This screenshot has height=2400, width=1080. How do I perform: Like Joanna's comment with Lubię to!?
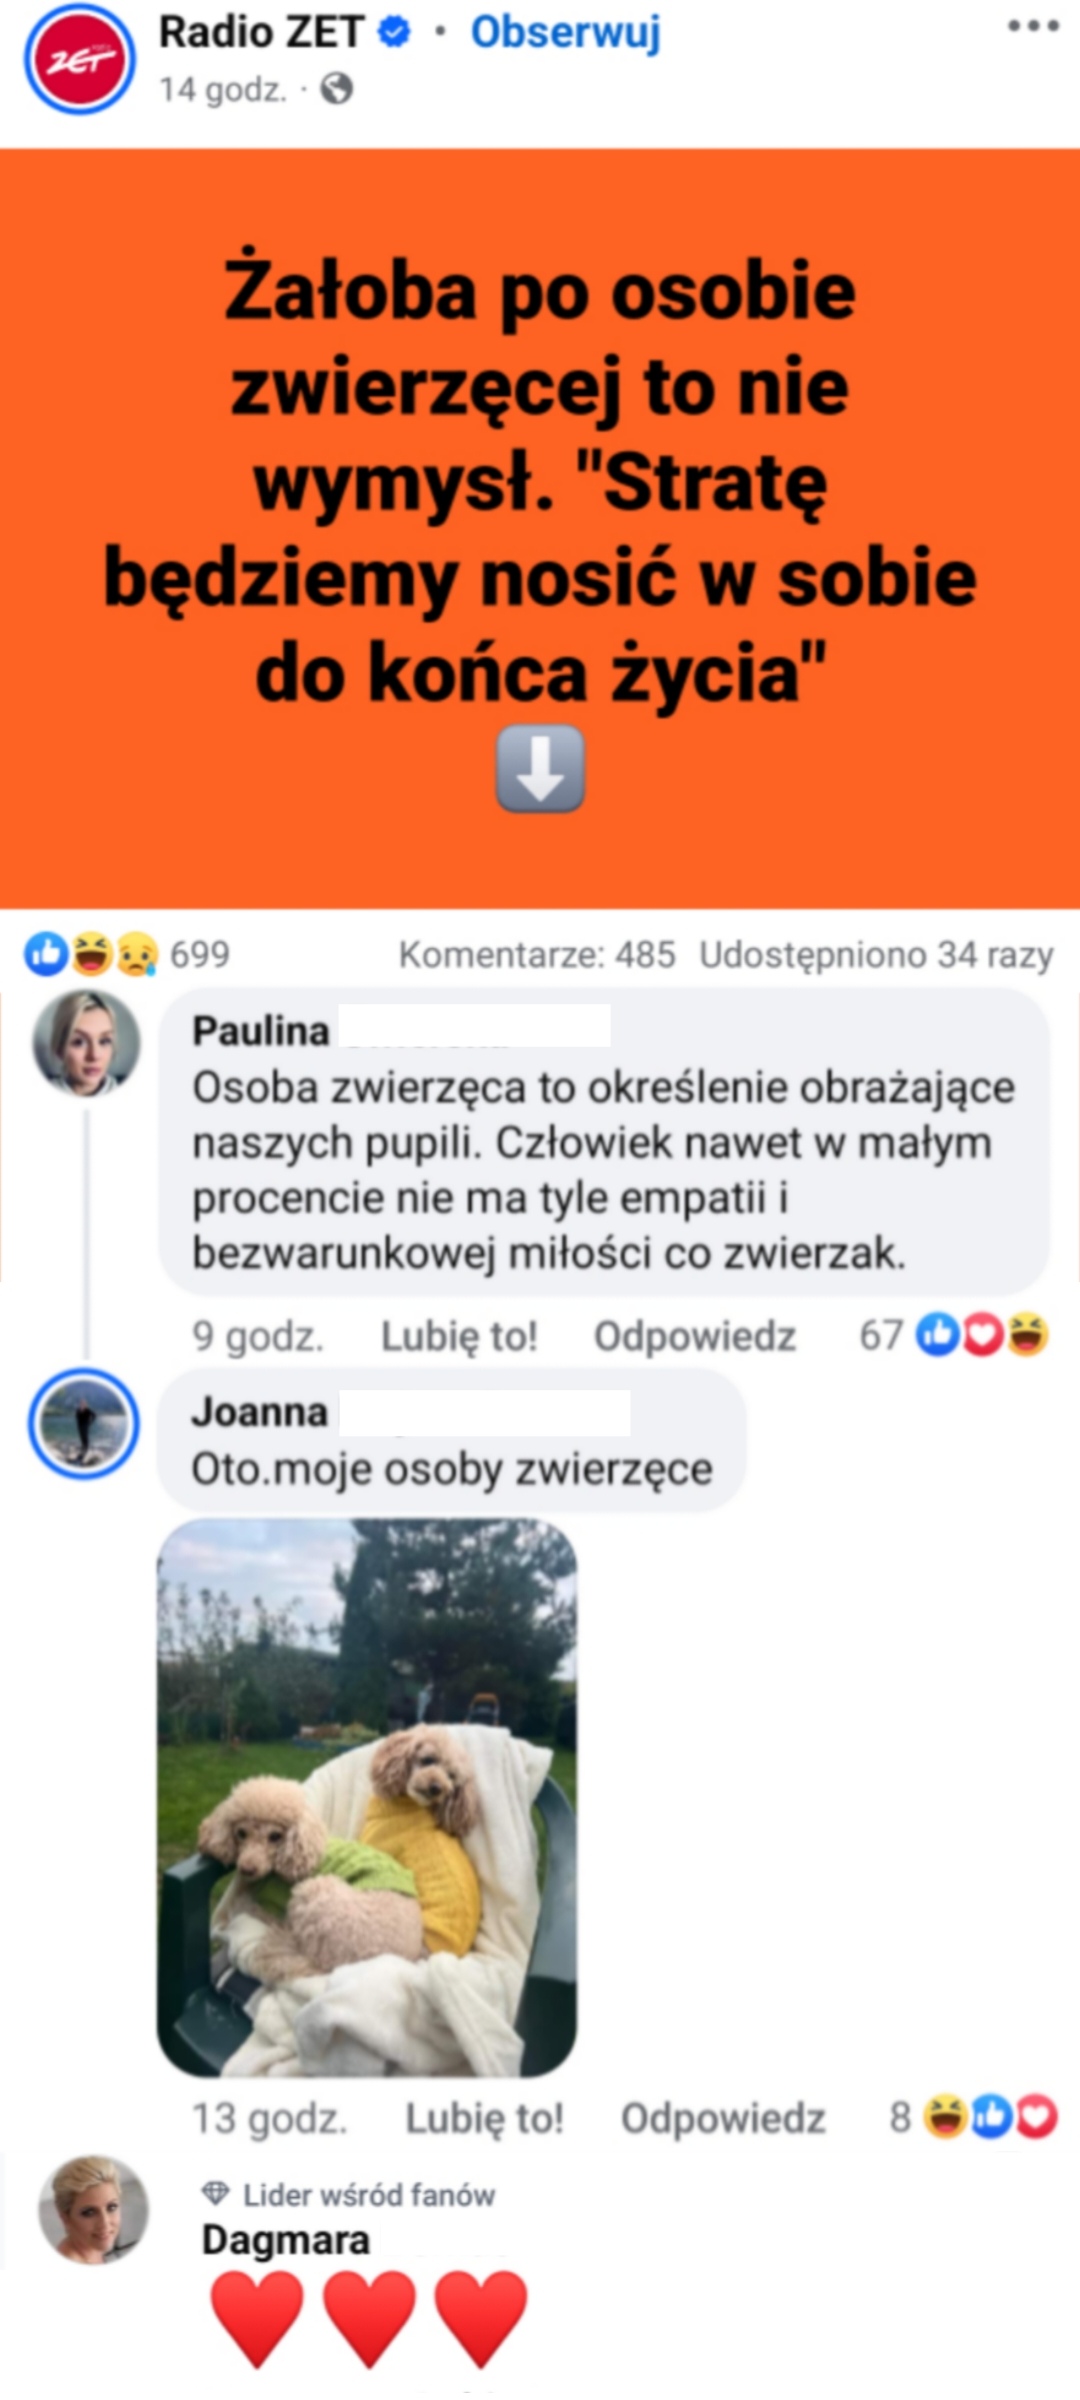(484, 2118)
